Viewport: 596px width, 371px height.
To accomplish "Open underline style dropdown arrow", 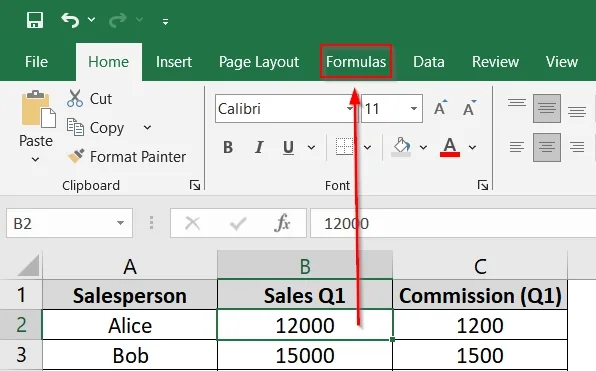I will pyautogui.click(x=311, y=147).
